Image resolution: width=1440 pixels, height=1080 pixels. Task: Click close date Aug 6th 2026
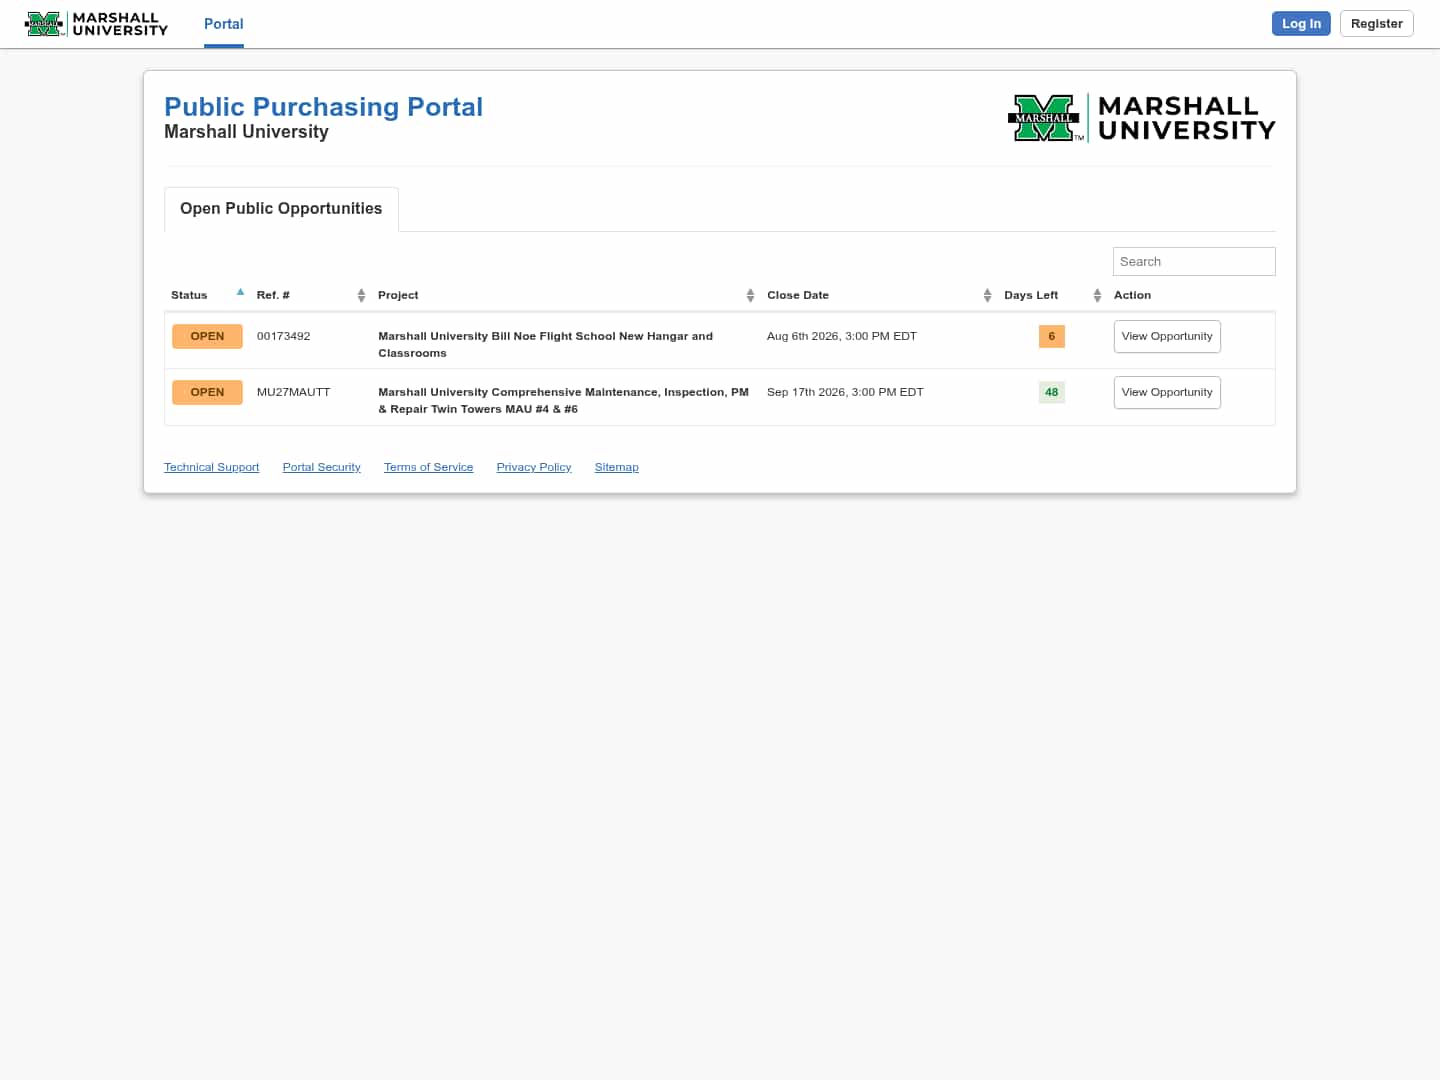[842, 336]
